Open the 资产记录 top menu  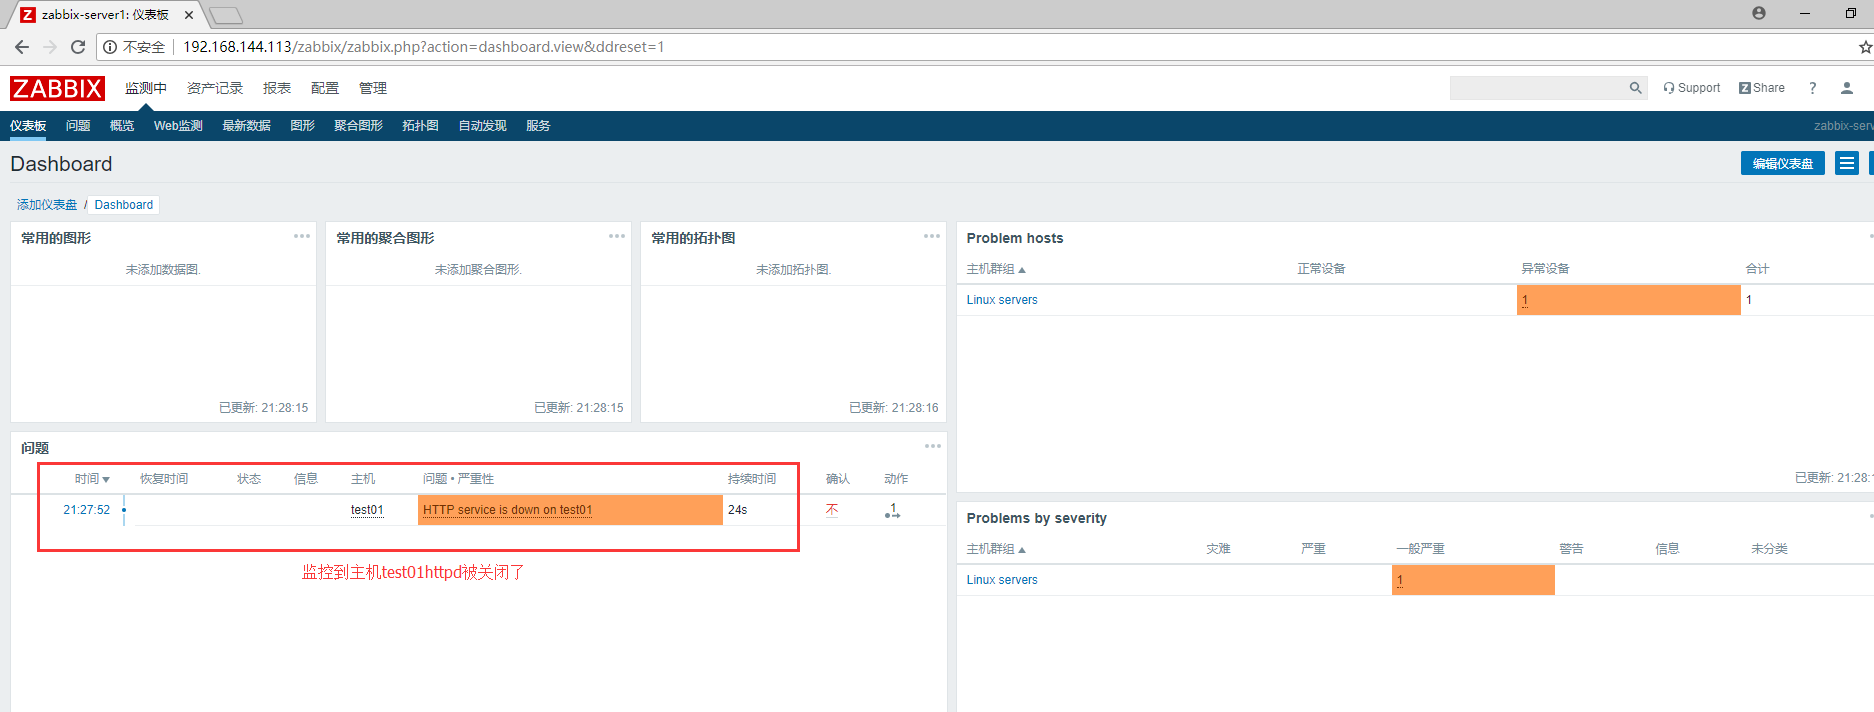point(215,88)
